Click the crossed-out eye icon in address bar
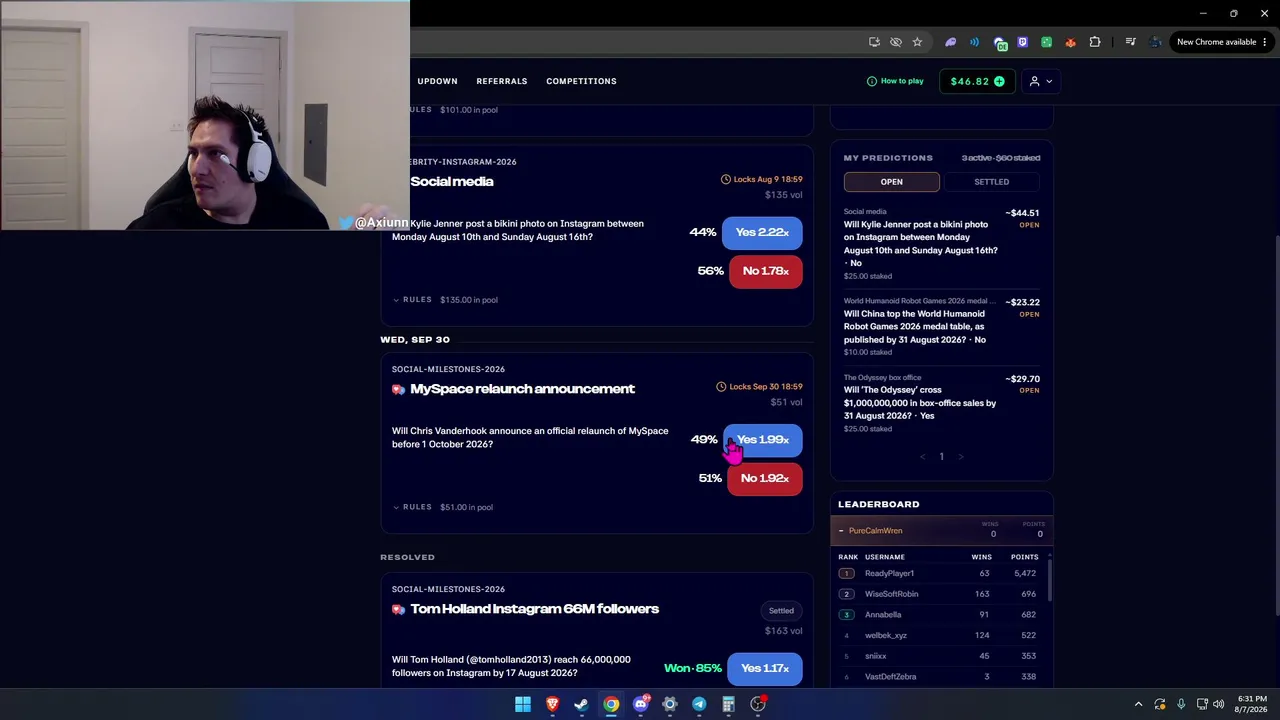The width and height of the screenshot is (1280, 720). point(896,42)
